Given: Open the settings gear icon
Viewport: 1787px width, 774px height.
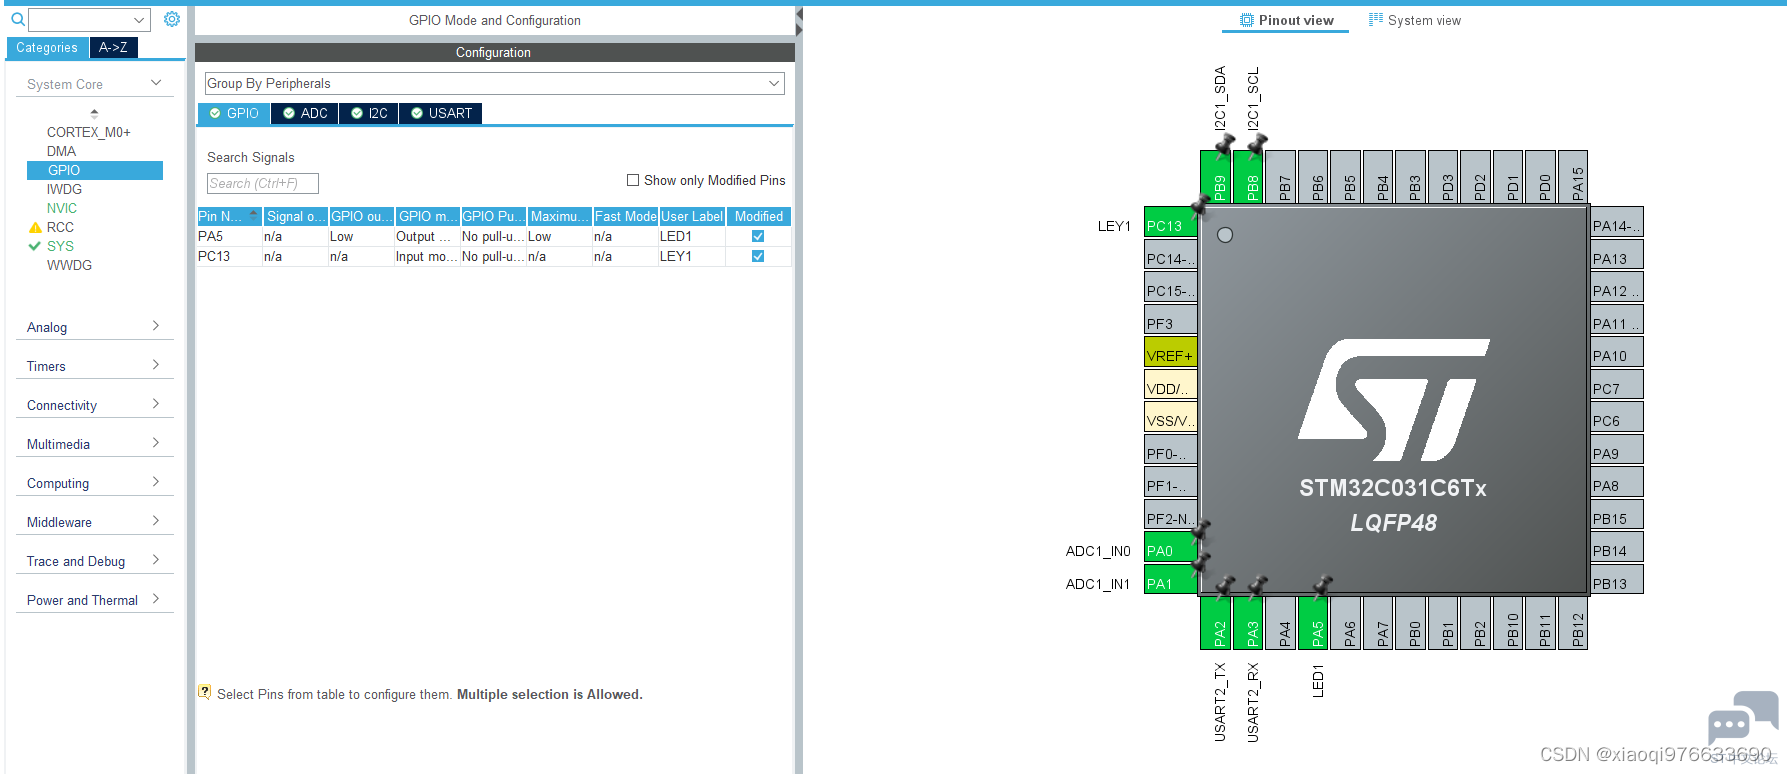Looking at the screenshot, I should pos(172,19).
